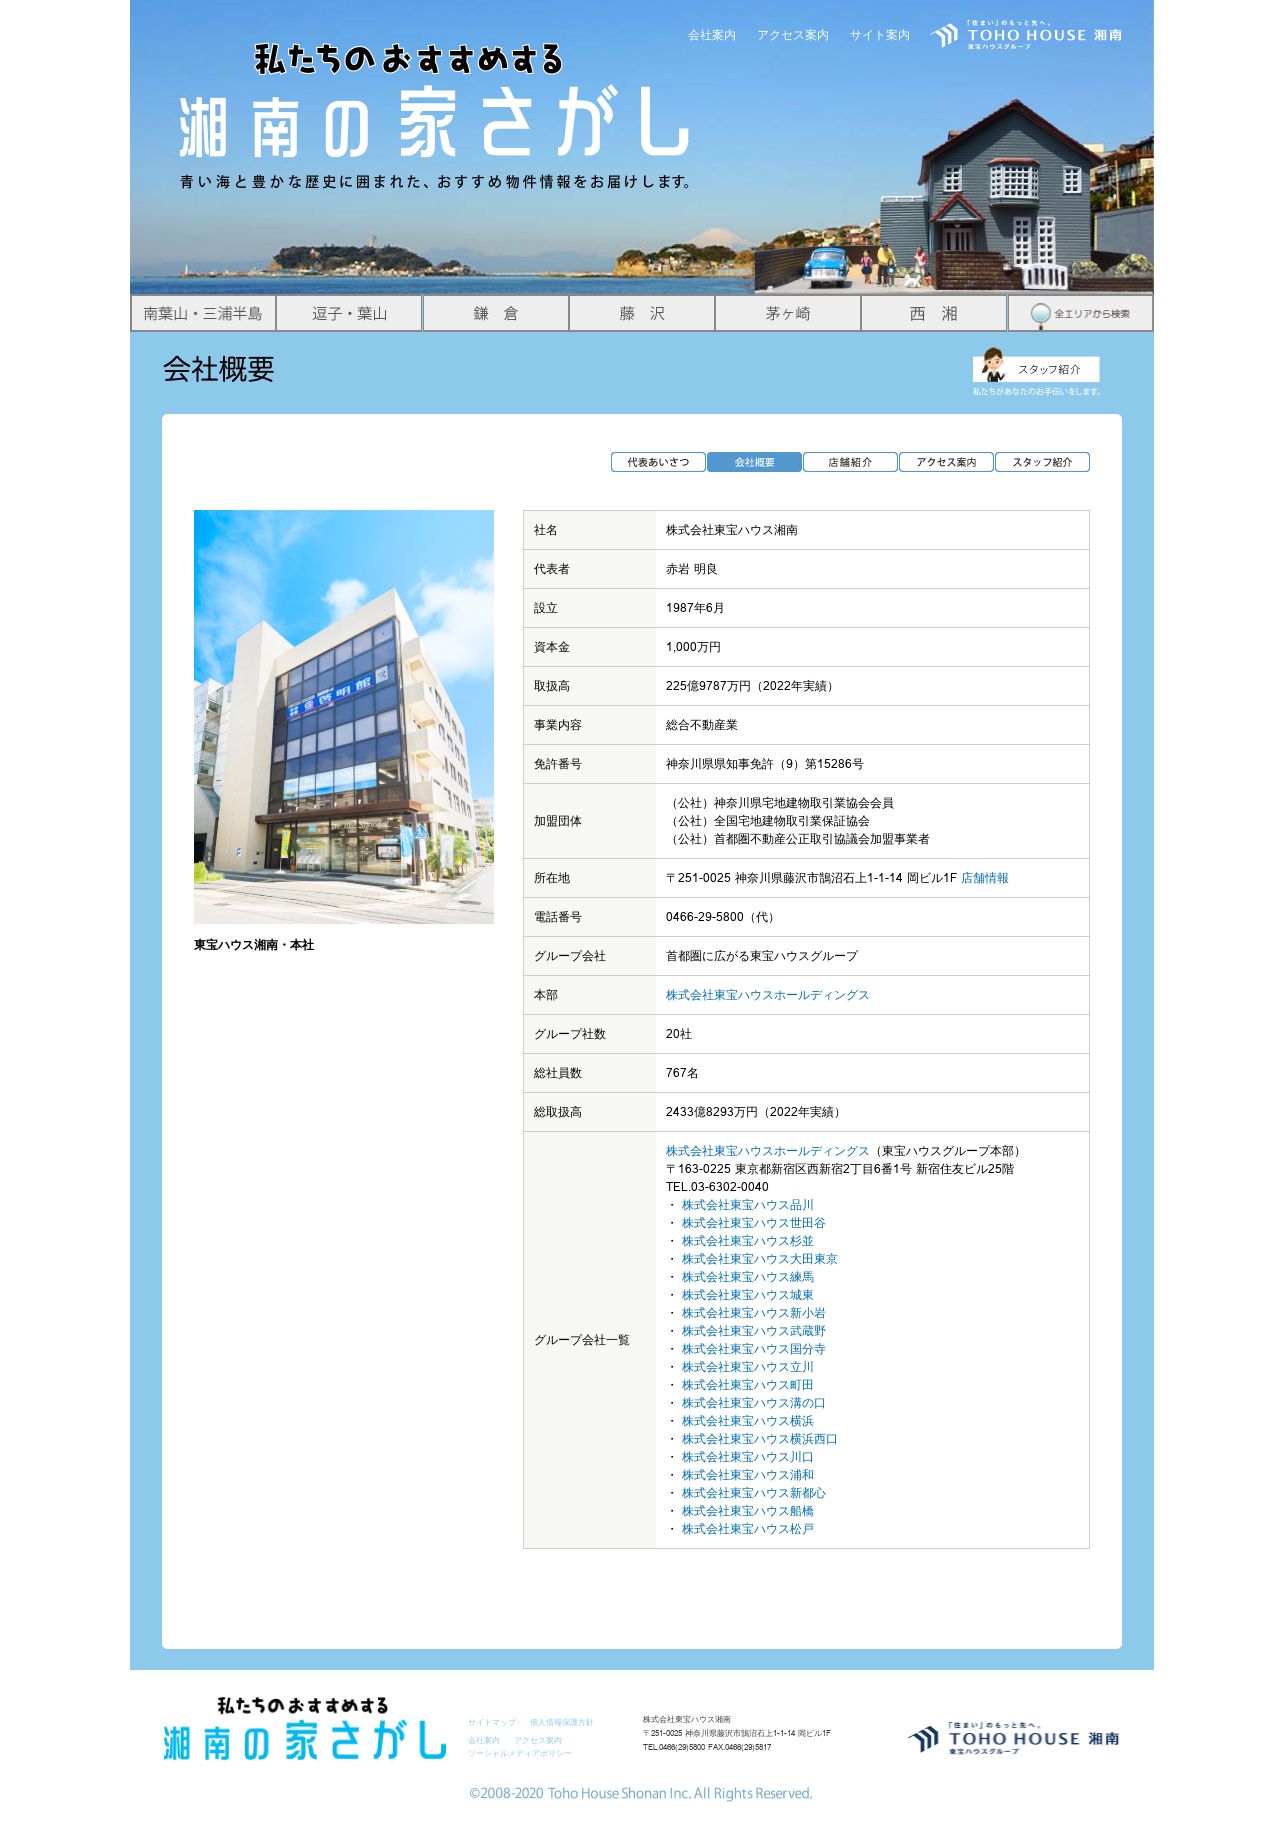This screenshot has height=1826, width=1284.
Task: Switch to スタッフ紹介 sub-tab
Action: pos(1042,462)
